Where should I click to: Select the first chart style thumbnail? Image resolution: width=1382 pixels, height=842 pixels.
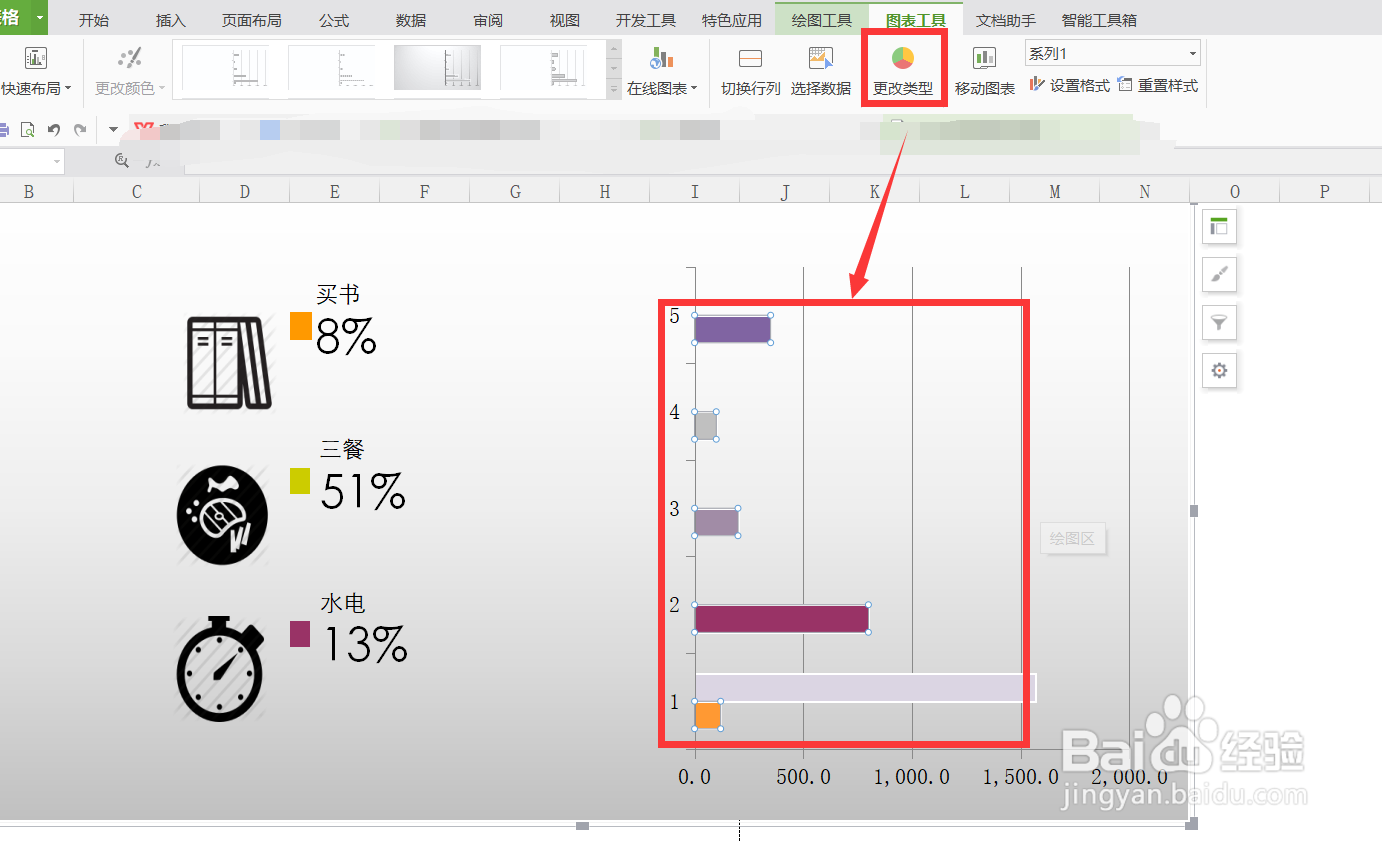[226, 68]
